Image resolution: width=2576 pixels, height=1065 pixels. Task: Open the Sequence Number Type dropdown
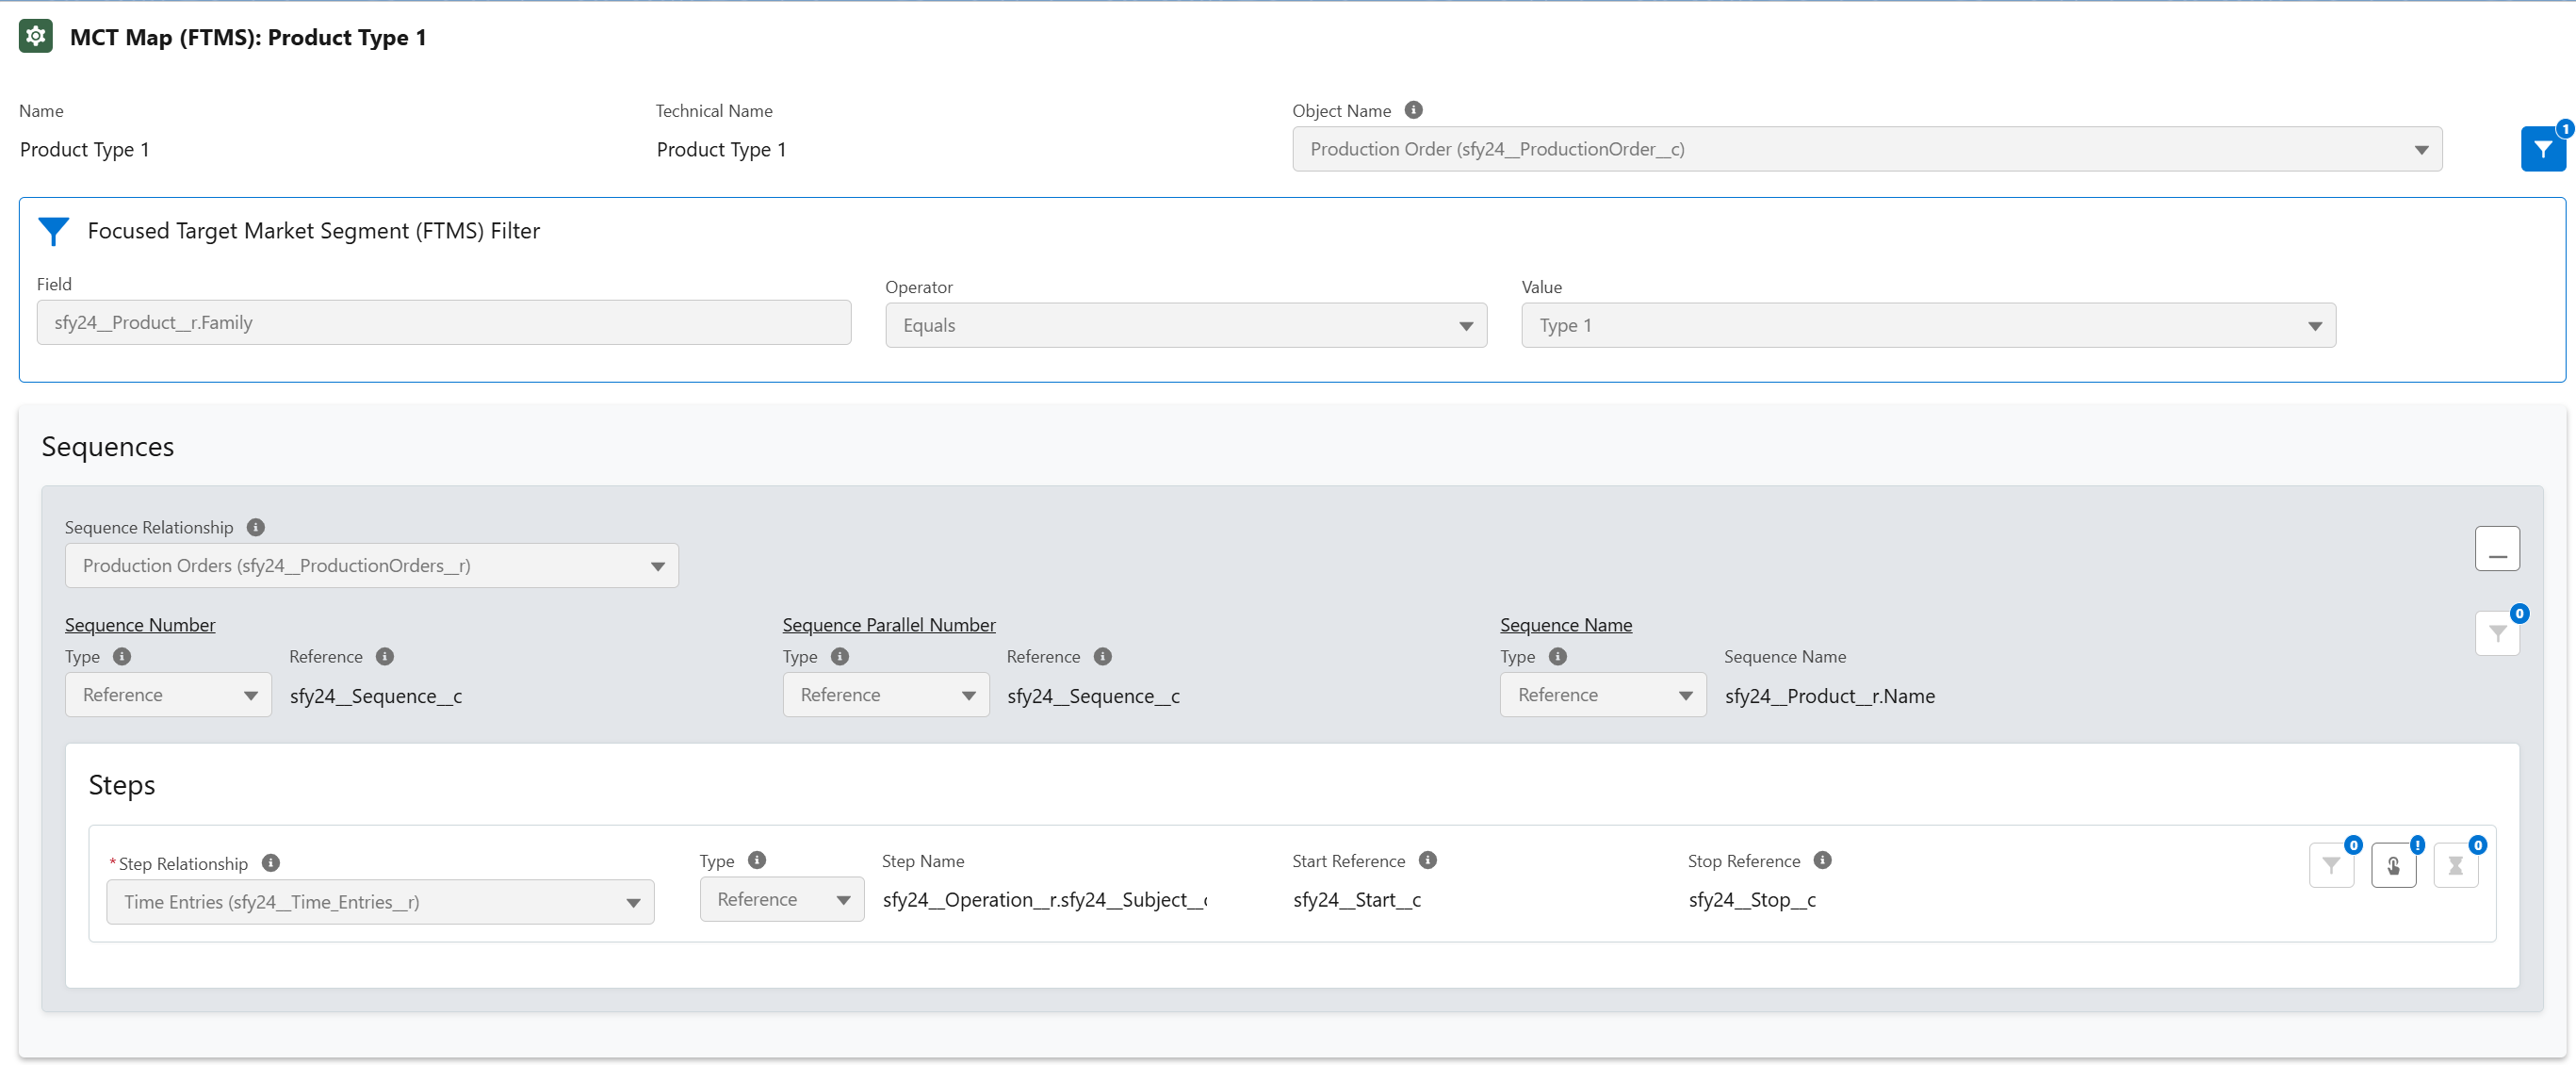[168, 695]
